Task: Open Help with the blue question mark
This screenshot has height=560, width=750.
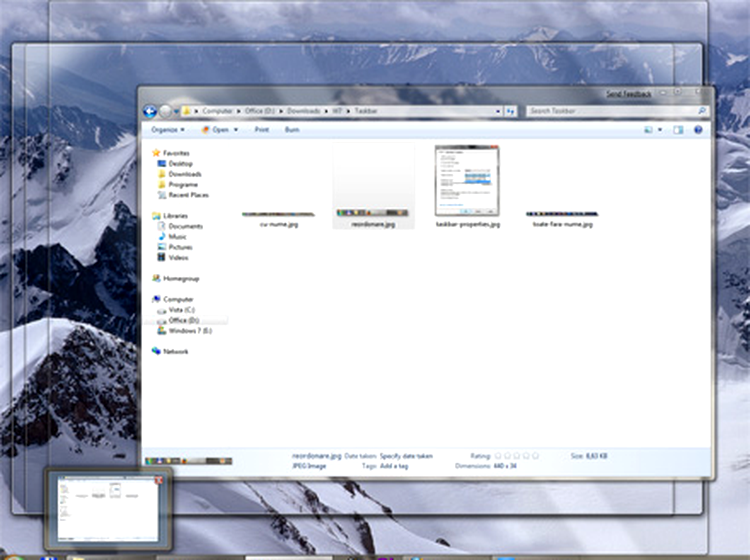Action: click(698, 130)
